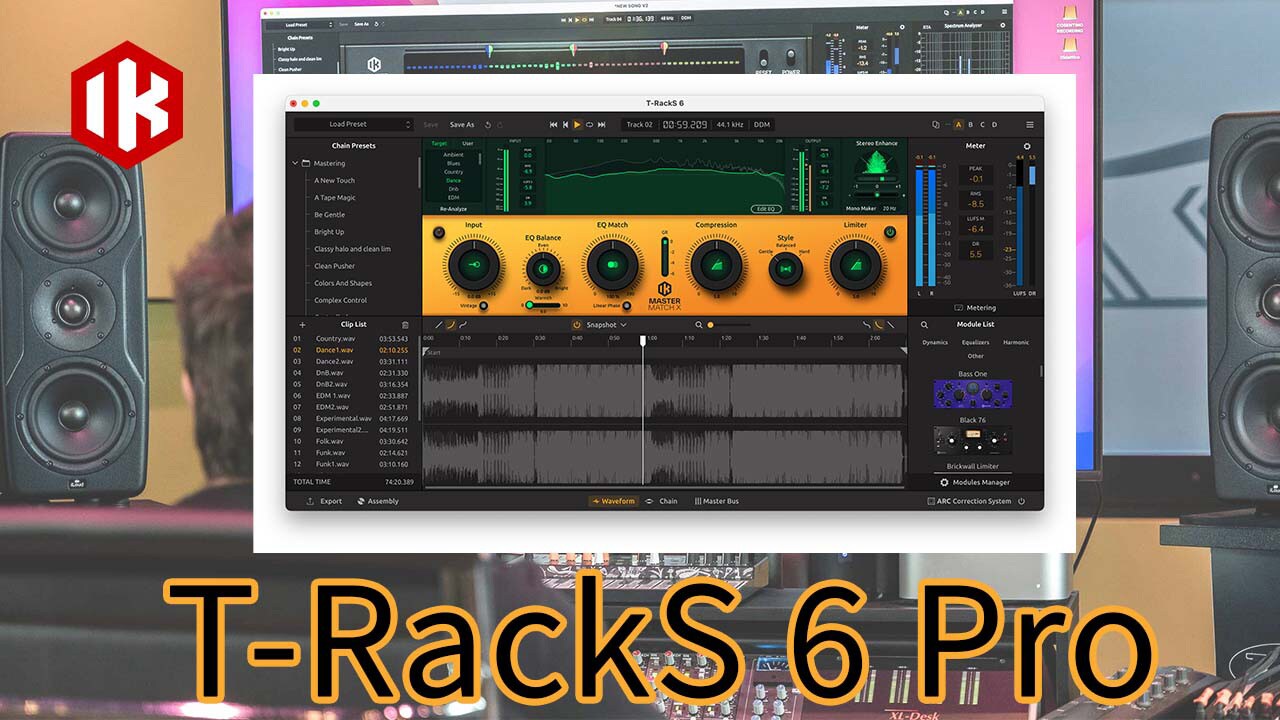The image size is (1280, 720).
Task: Click the Modules Manager button
Action: point(975,482)
